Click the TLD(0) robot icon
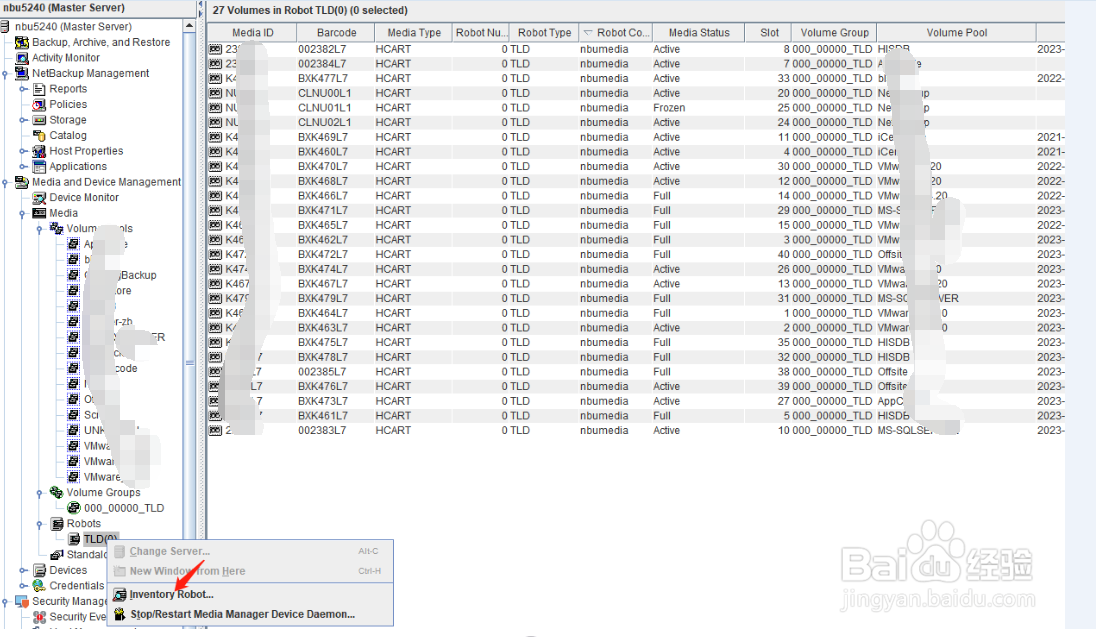1096x637 pixels. point(74,539)
